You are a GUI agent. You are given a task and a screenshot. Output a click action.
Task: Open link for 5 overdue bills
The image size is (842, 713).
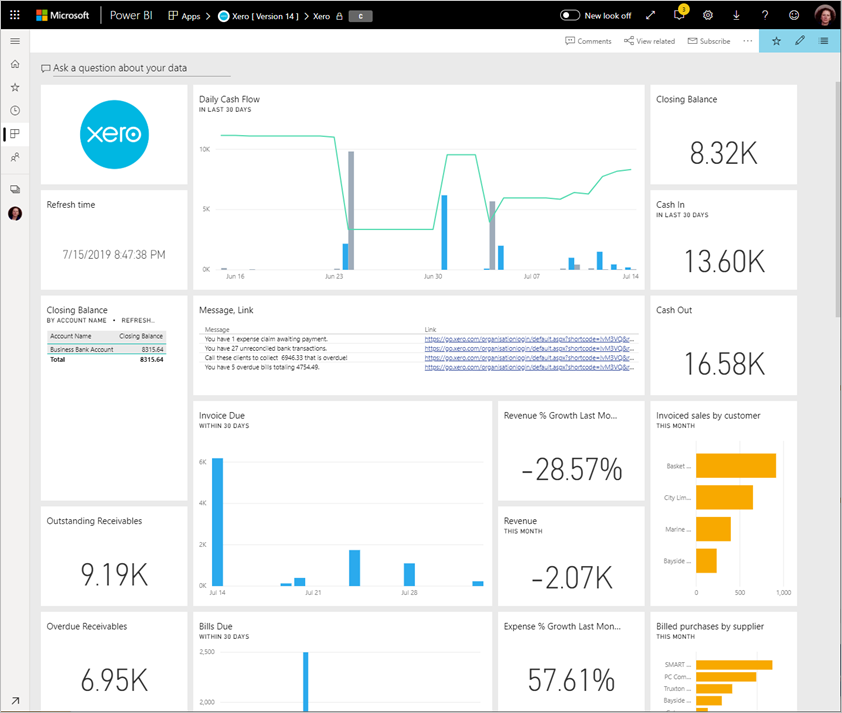(529, 367)
